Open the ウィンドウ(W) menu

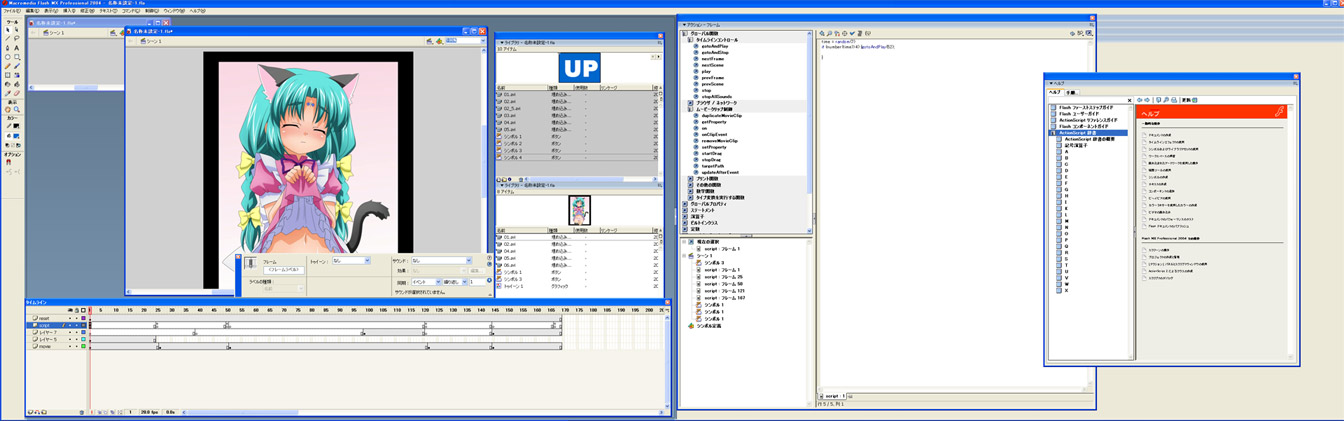pos(173,11)
